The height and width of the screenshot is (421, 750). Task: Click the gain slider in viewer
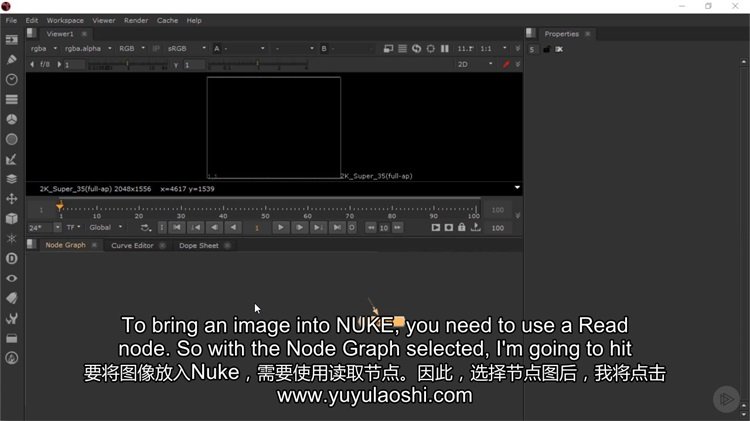(x=127, y=65)
